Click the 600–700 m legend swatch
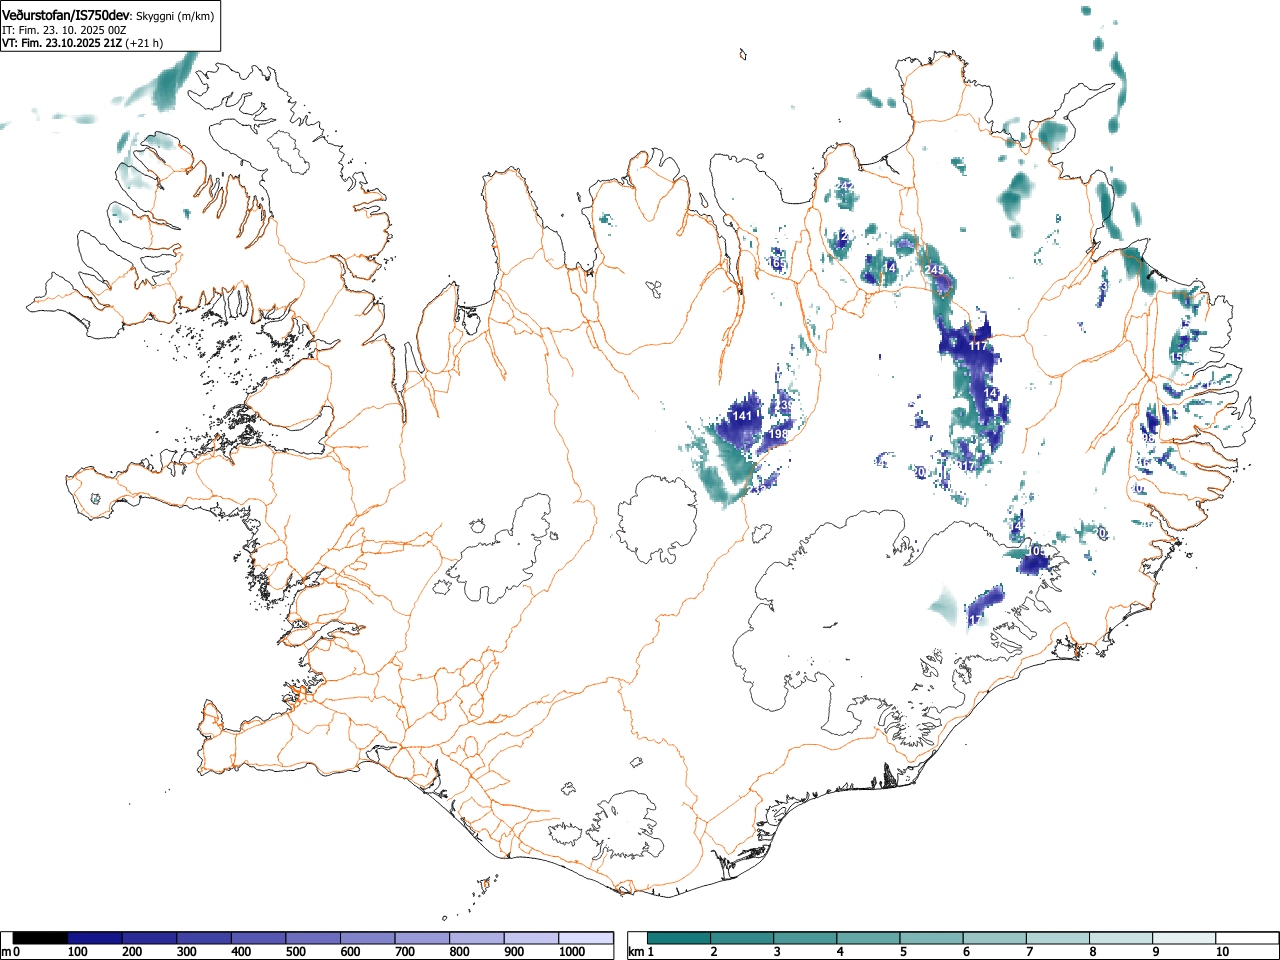 (367, 938)
